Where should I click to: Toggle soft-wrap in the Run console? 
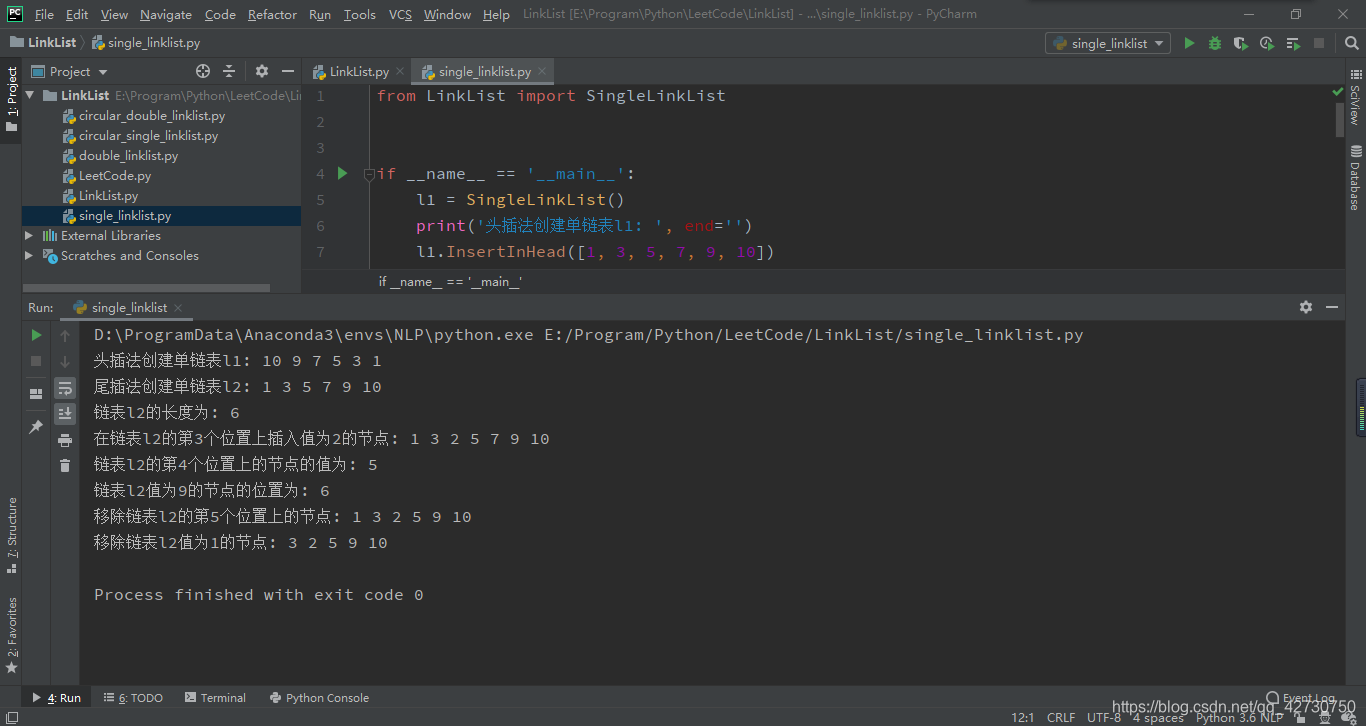click(65, 387)
